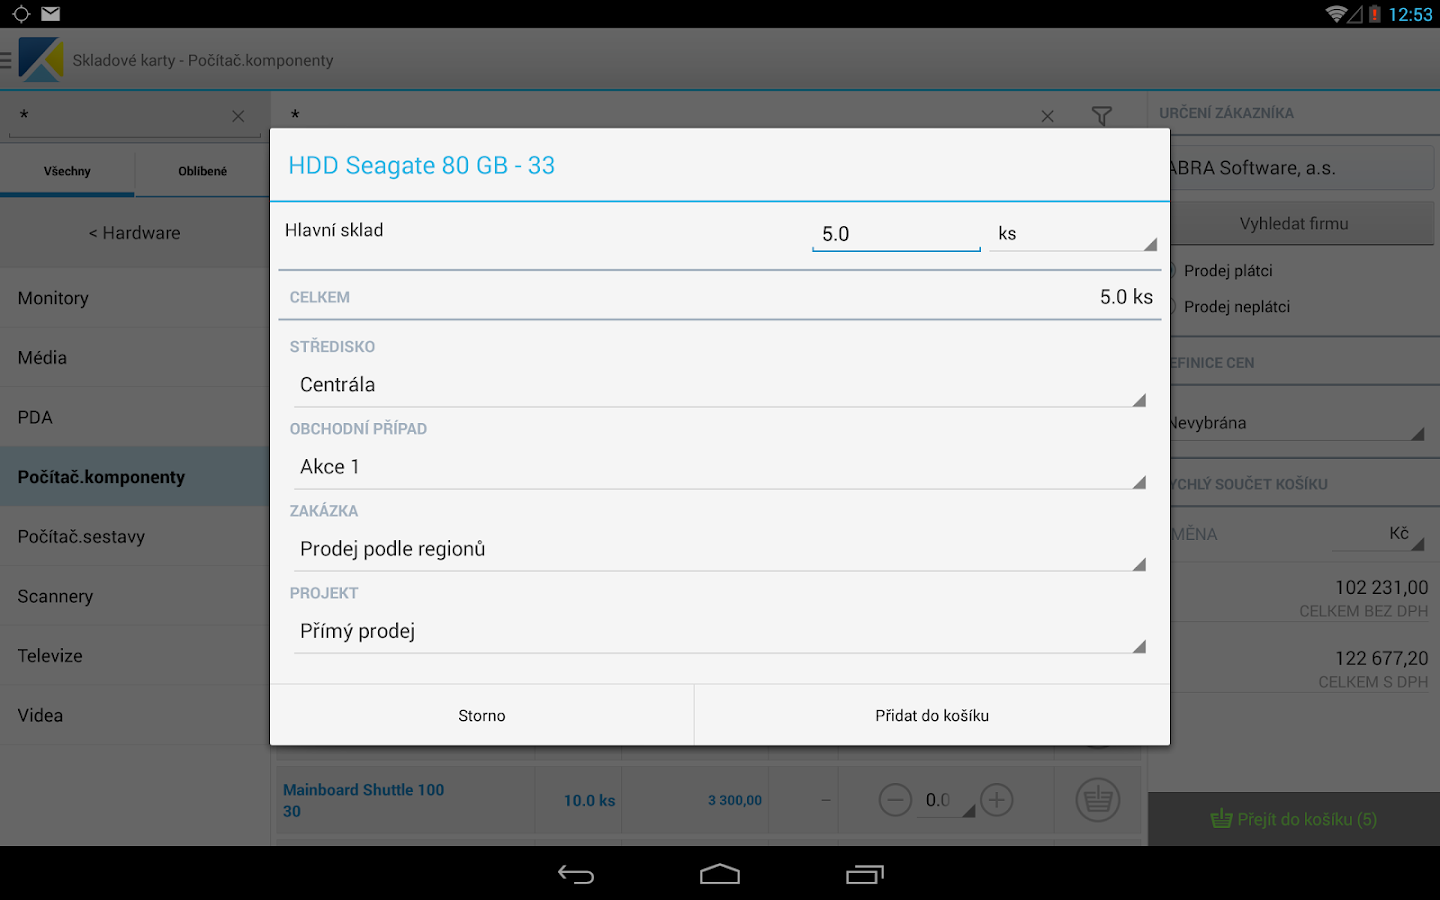Tap the Android back navigation icon

576,875
